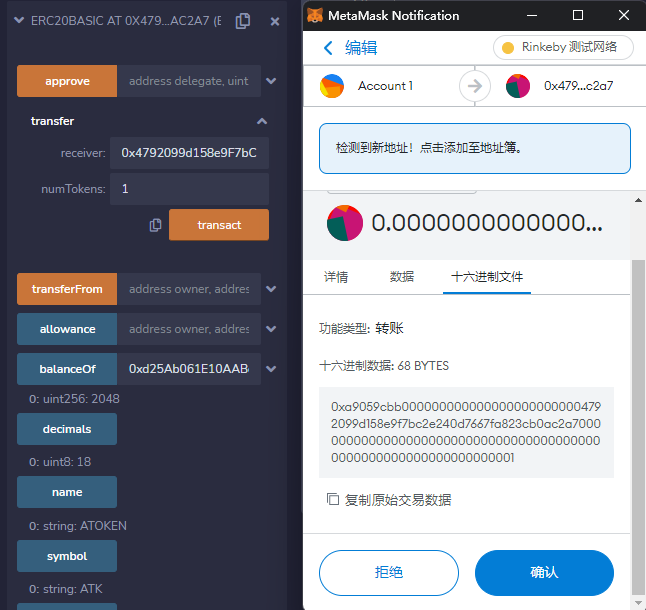Screen dimensions: 646x610
Task: Click the arrow between sender and recipient
Action: (475, 86)
